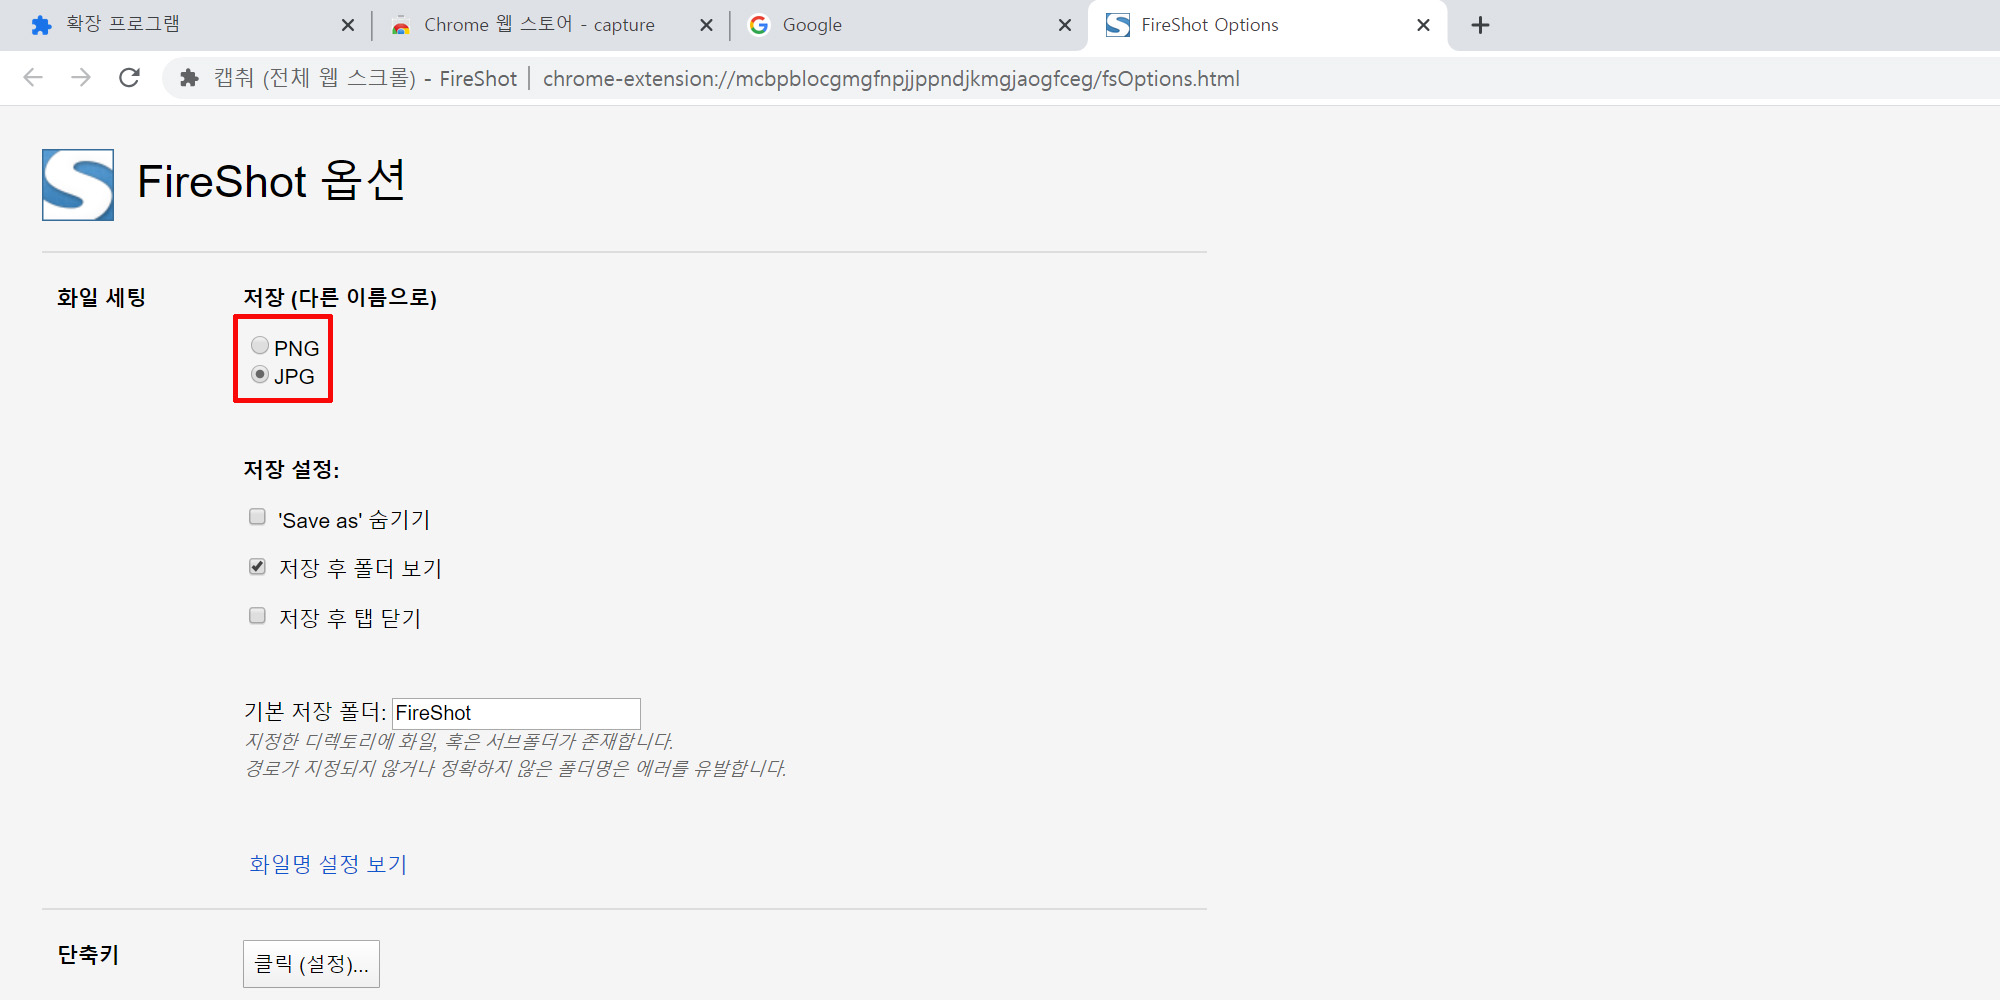Click the Google favicon on the tab
The height and width of the screenshot is (1000, 2000).
759,25
